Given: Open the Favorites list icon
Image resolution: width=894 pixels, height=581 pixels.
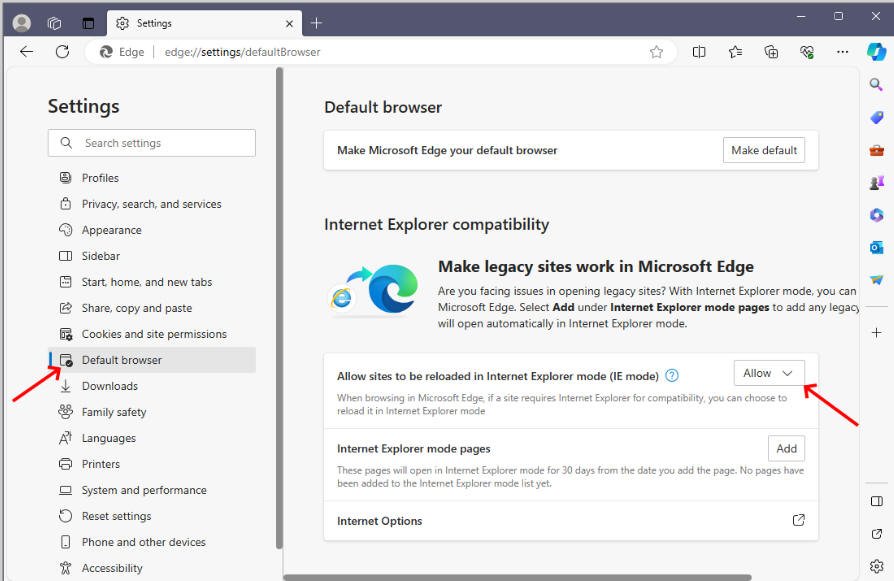Looking at the screenshot, I should pyautogui.click(x=735, y=52).
